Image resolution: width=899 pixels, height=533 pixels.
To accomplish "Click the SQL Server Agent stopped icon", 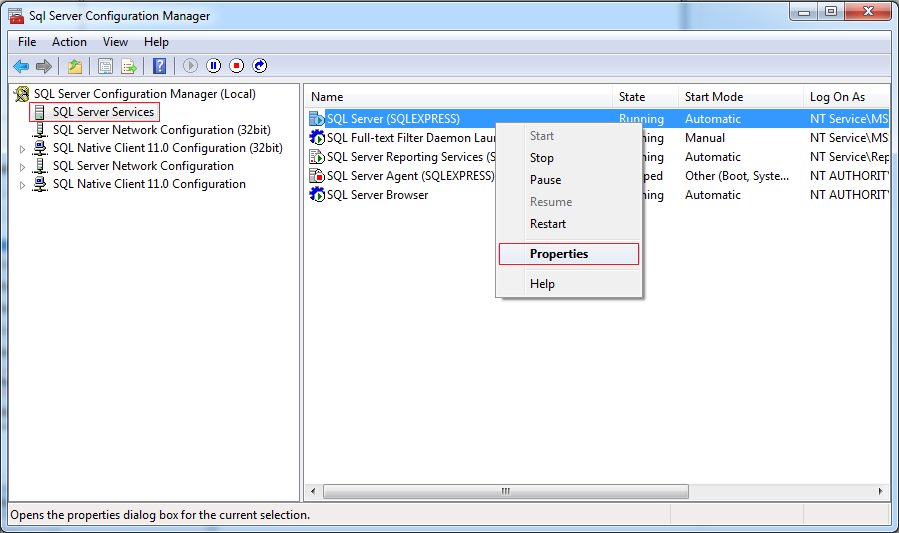I will (x=316, y=176).
